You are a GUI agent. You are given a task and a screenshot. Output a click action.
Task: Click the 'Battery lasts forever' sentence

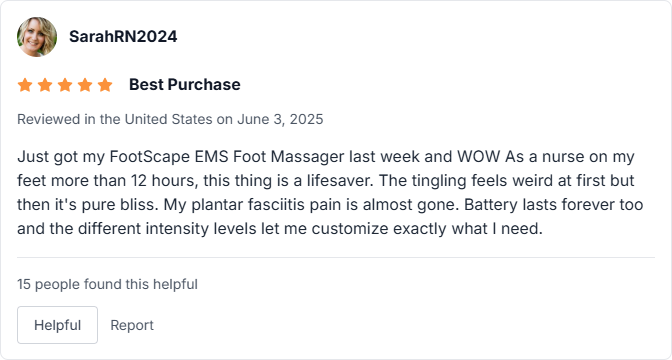tap(553, 204)
